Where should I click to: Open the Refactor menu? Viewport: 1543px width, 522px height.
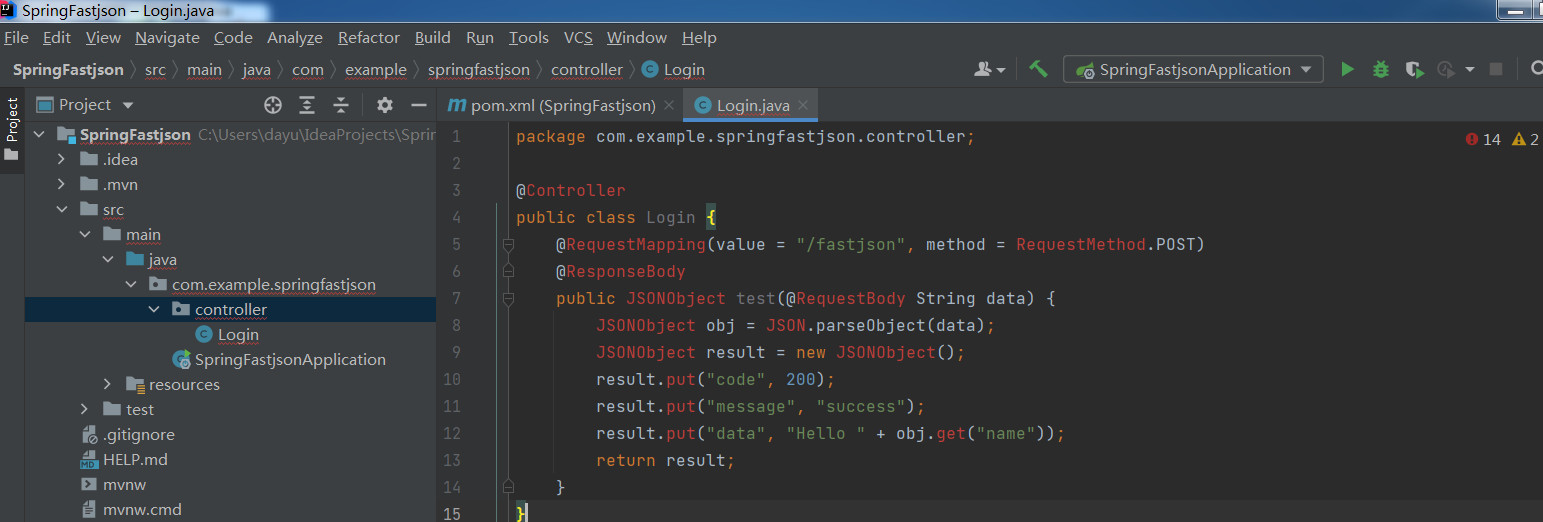click(369, 38)
